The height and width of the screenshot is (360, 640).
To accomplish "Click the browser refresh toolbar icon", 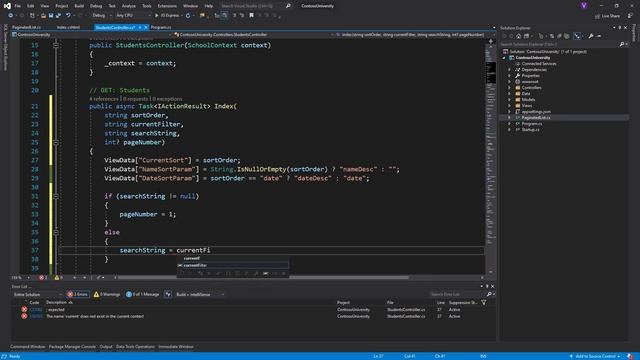I will pyautogui.click(x=188, y=16).
